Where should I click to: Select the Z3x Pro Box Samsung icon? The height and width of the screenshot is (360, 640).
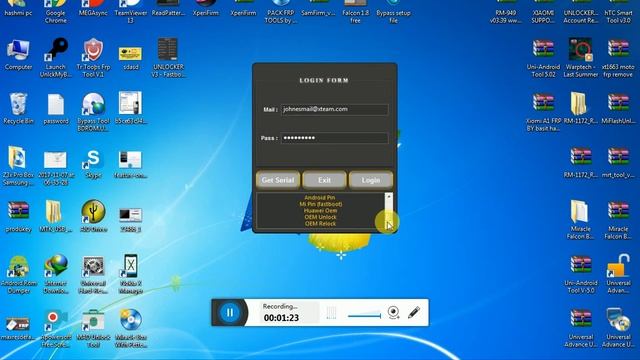tap(18, 166)
